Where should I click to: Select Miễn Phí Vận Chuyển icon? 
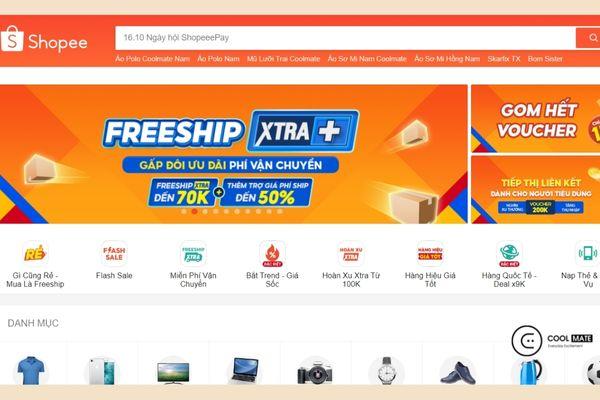coord(193,253)
